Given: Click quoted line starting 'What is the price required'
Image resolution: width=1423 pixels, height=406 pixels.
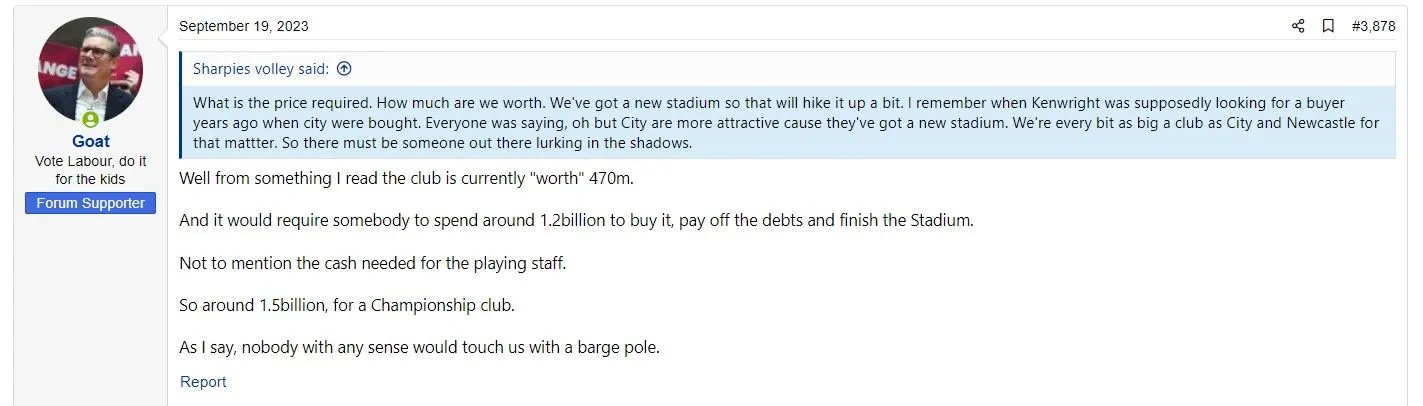Looking at the screenshot, I should (600, 103).
